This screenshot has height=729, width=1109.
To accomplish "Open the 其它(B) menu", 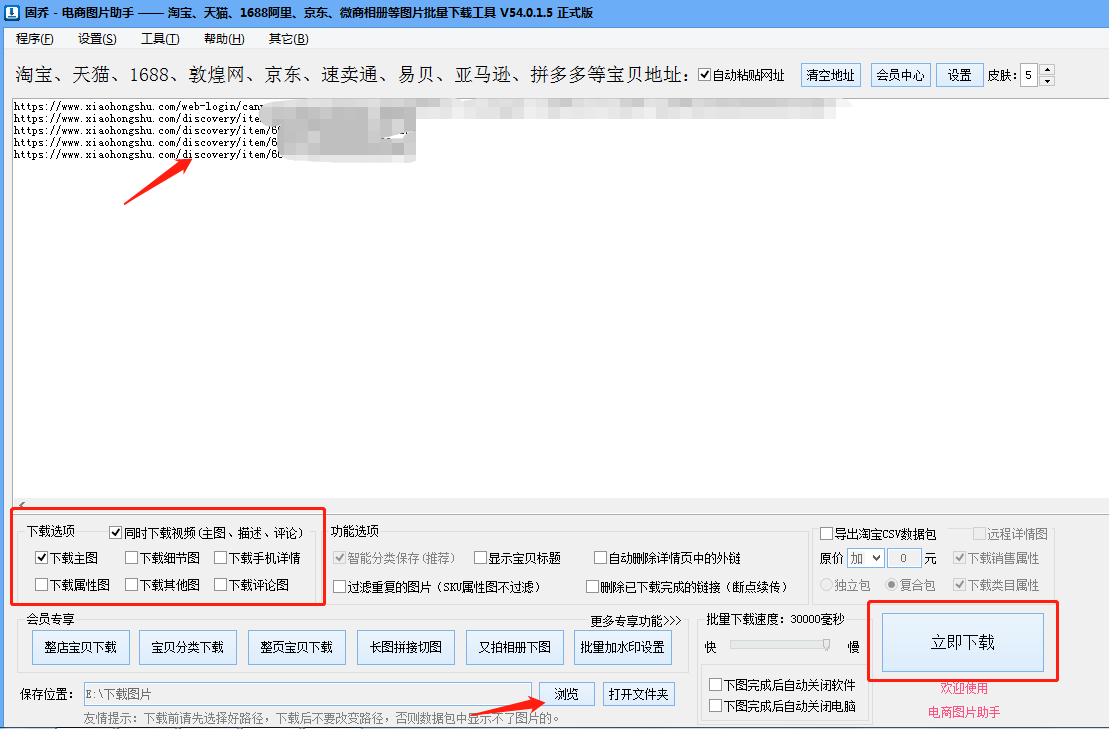I will tap(289, 38).
